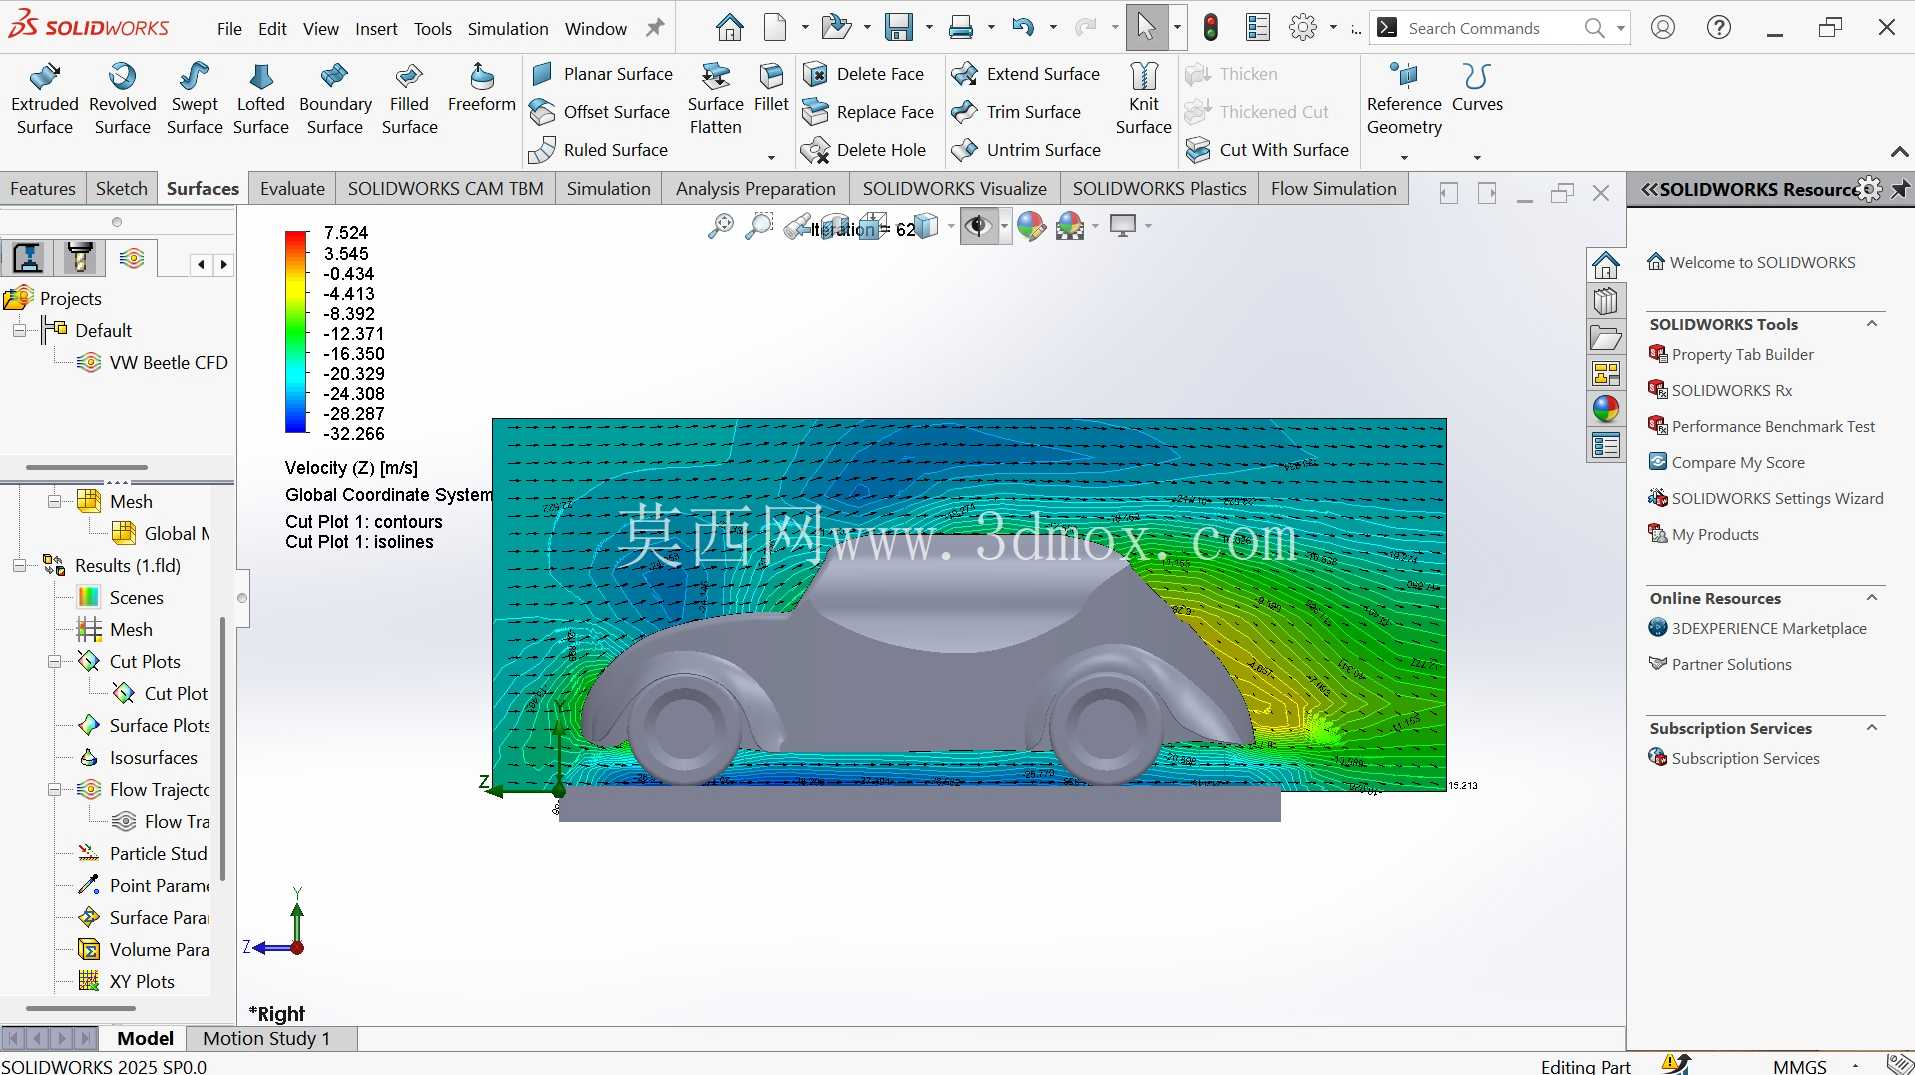Select the Lofted Surface tool
This screenshot has height=1075, width=1915.
click(x=261, y=99)
